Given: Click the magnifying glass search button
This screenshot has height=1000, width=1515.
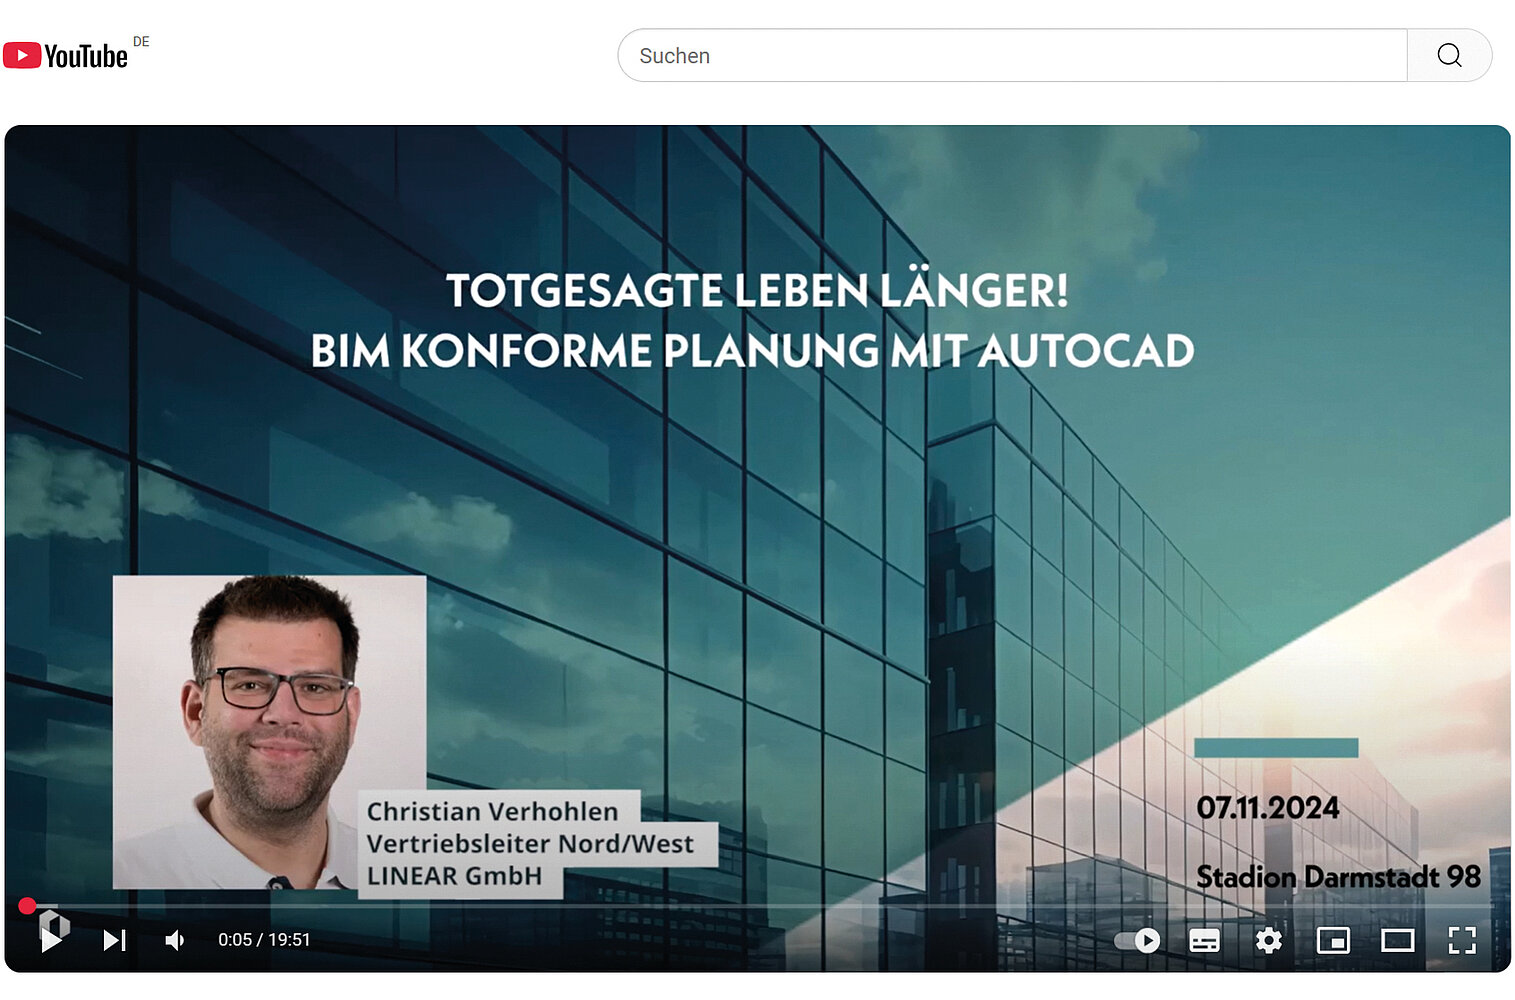Looking at the screenshot, I should (1449, 56).
